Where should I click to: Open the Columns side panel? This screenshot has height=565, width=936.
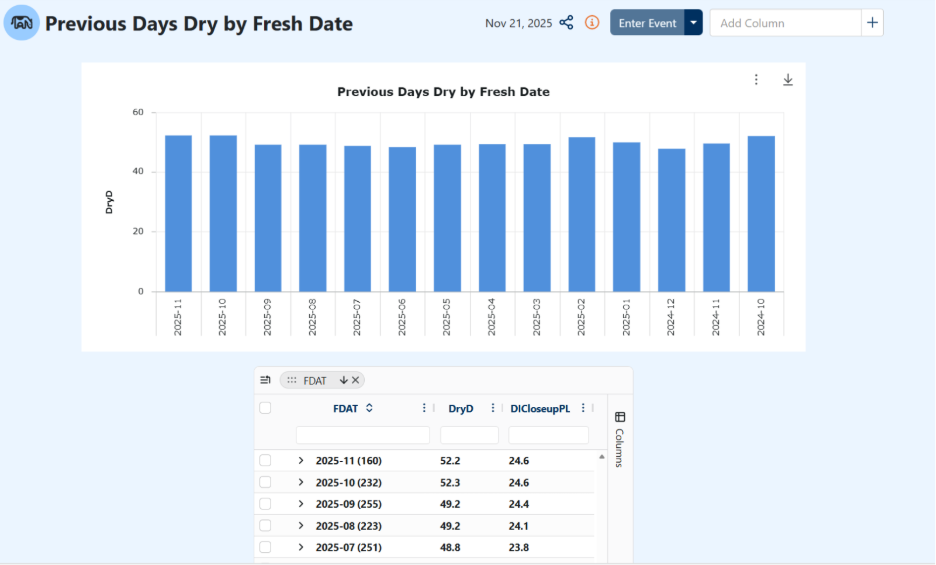(619, 440)
